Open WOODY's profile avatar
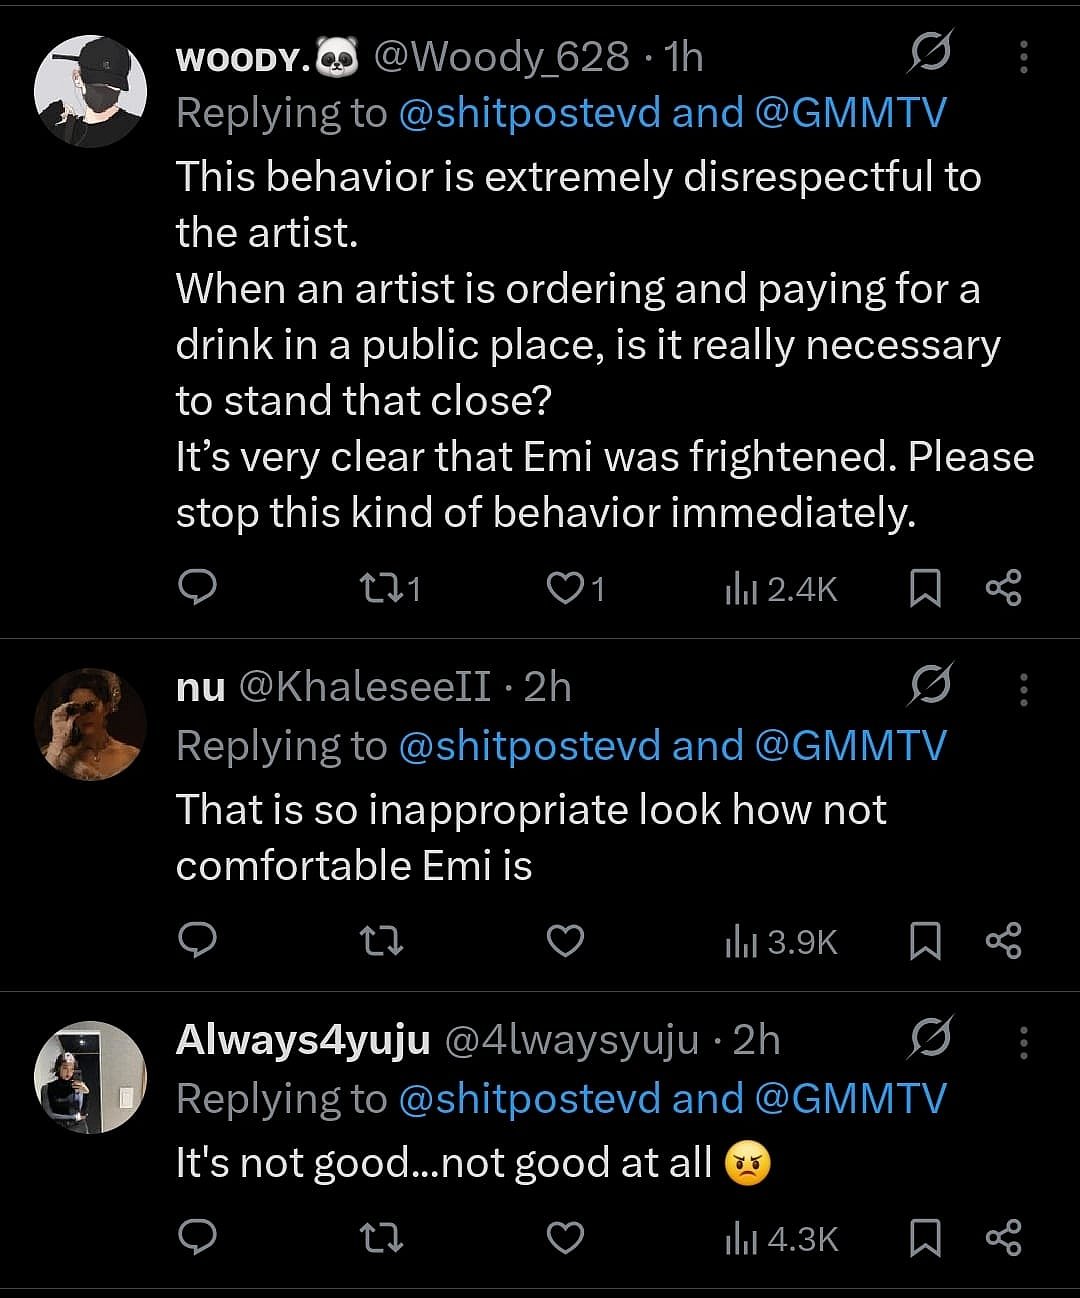This screenshot has width=1080, height=1298. (x=90, y=92)
